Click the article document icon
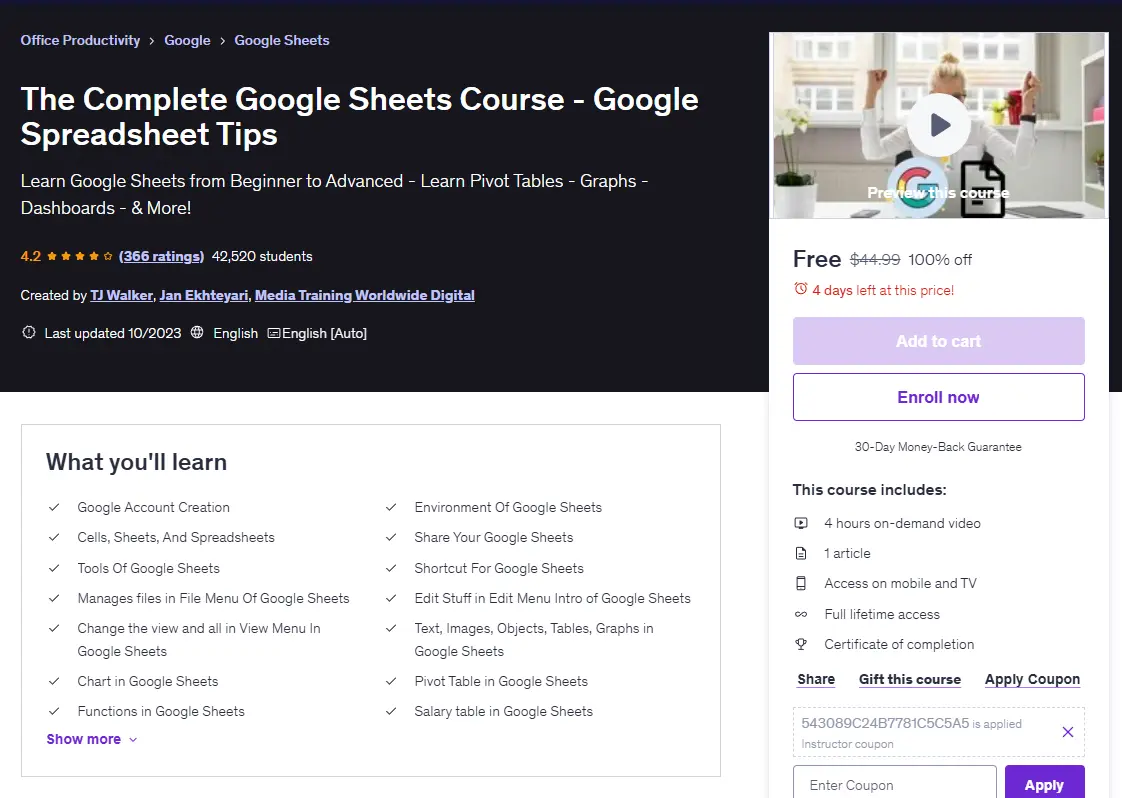The width and height of the screenshot is (1122, 798). 801,553
